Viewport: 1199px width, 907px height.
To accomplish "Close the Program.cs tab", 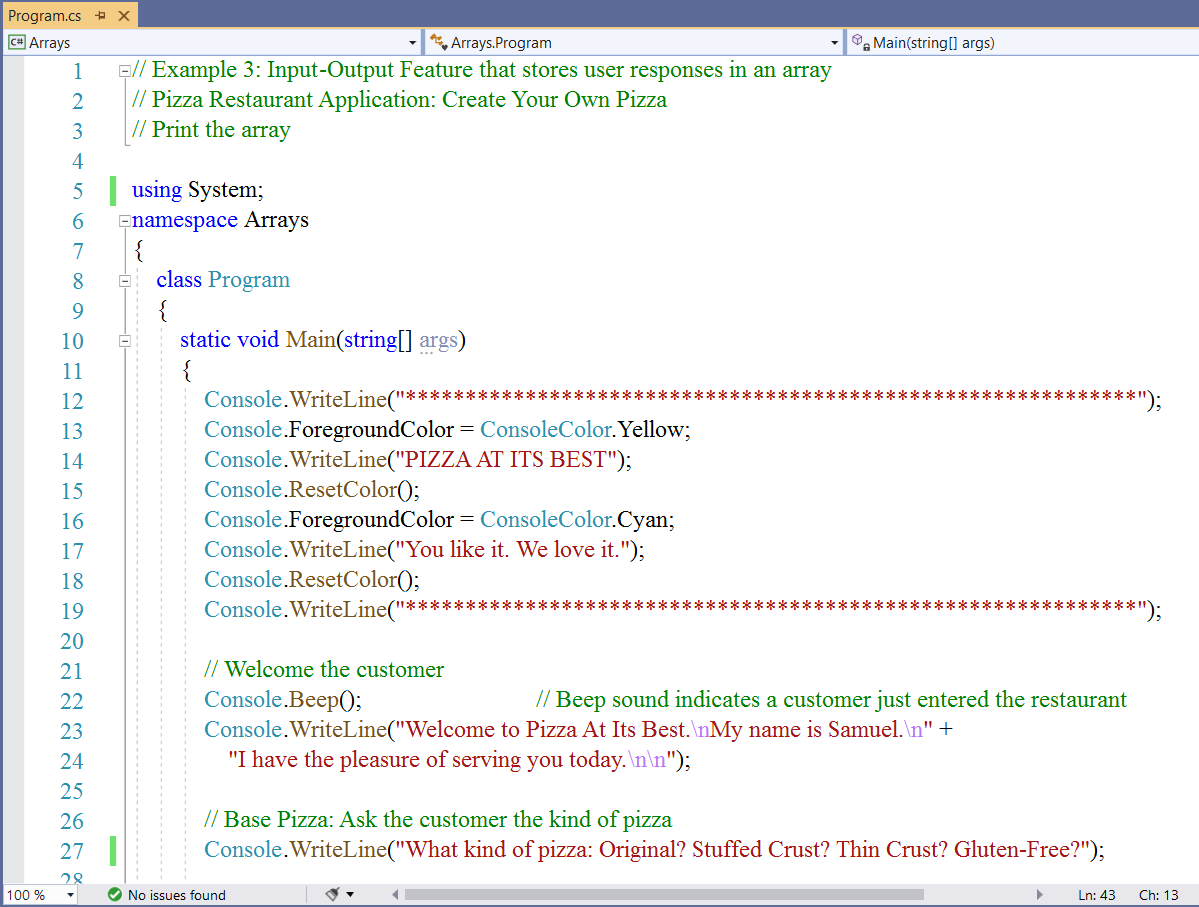I will pyautogui.click(x=123, y=16).
